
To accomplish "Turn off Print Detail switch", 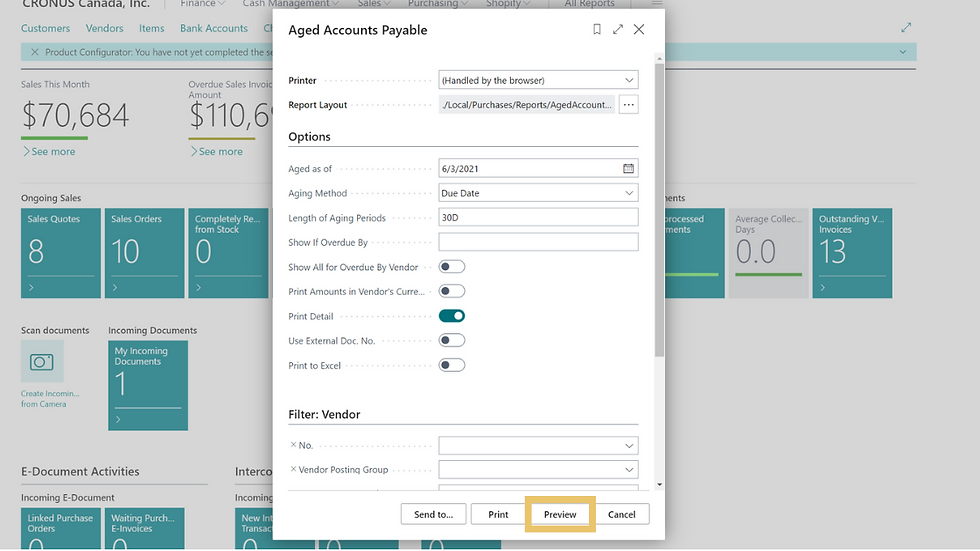I will (452, 316).
